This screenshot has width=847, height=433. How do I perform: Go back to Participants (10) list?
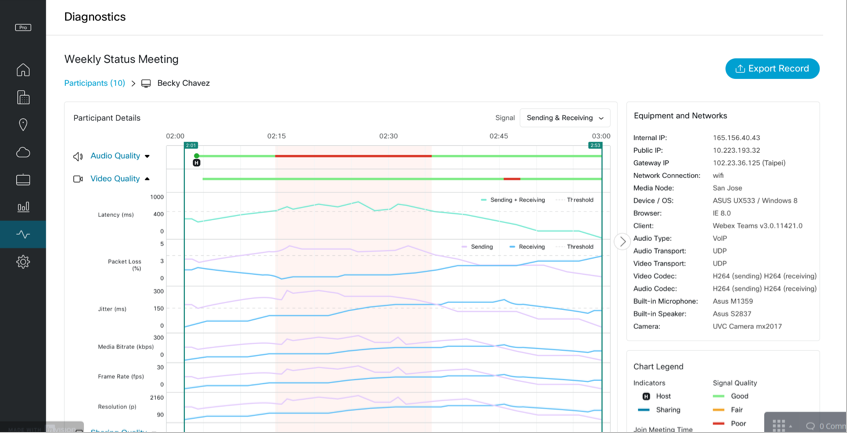[95, 83]
